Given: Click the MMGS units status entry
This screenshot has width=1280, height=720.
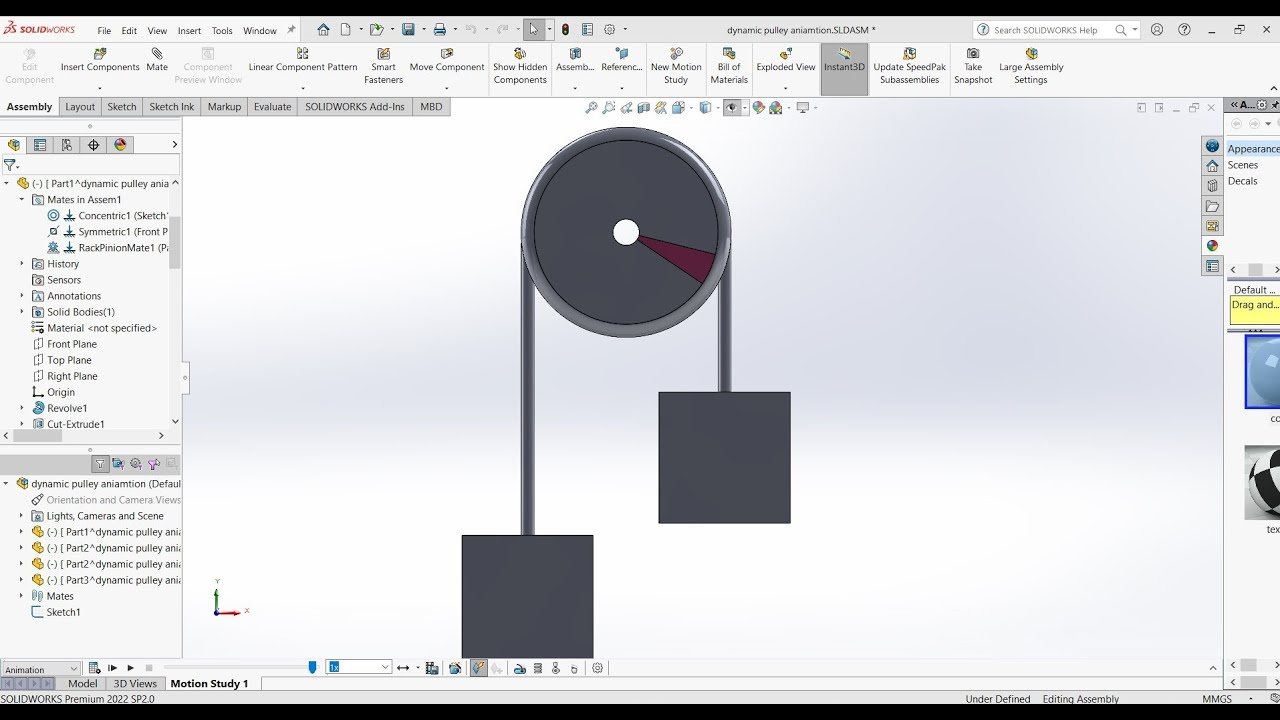Looking at the screenshot, I should pos(1217,699).
